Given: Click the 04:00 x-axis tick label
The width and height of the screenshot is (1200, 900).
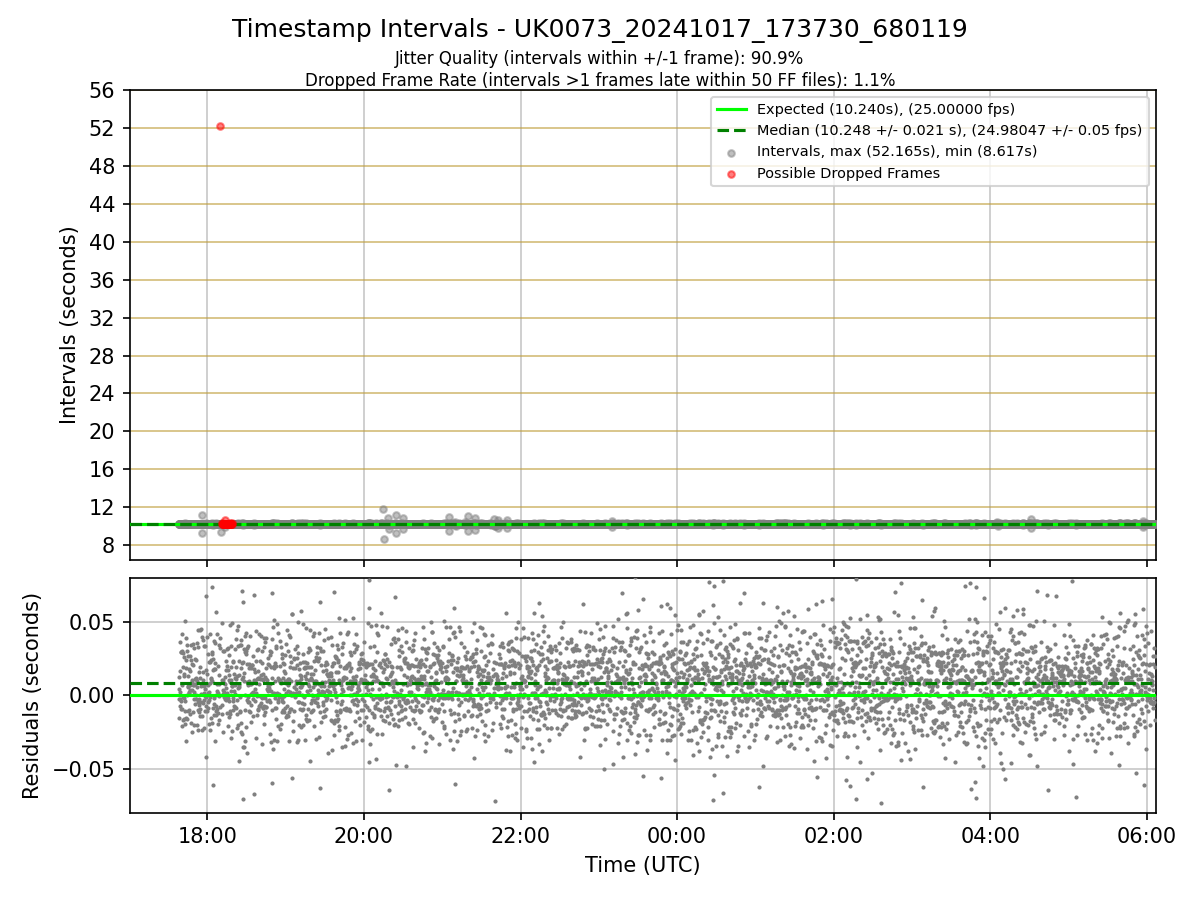Looking at the screenshot, I should pyautogui.click(x=990, y=835).
